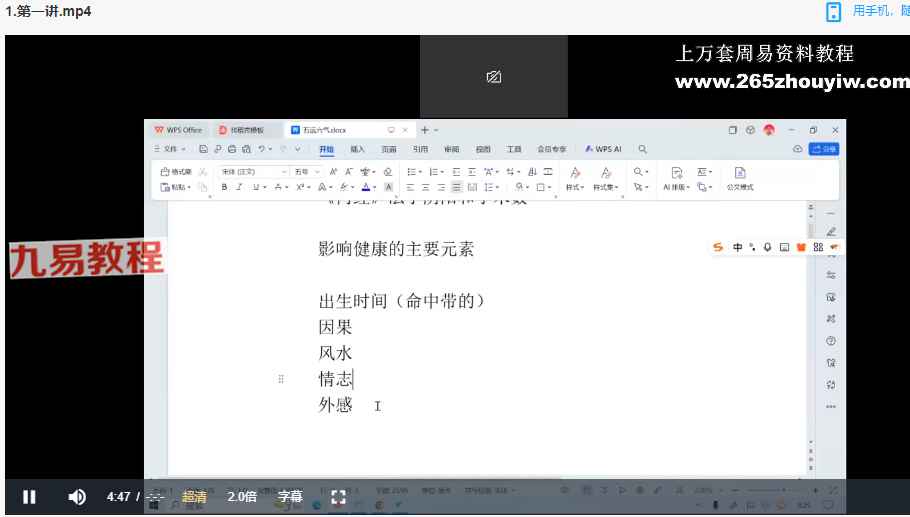The height and width of the screenshot is (517, 910).
Task: Enter fullscreen video mode
Action: 338,497
